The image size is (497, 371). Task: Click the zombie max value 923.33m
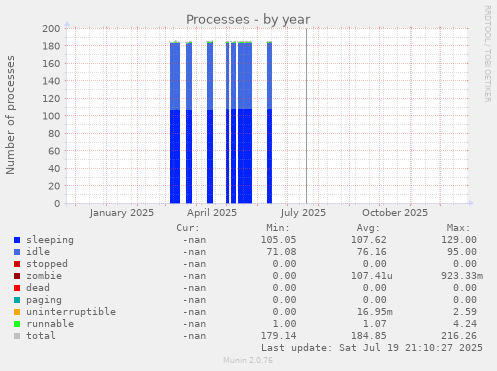pos(462,276)
